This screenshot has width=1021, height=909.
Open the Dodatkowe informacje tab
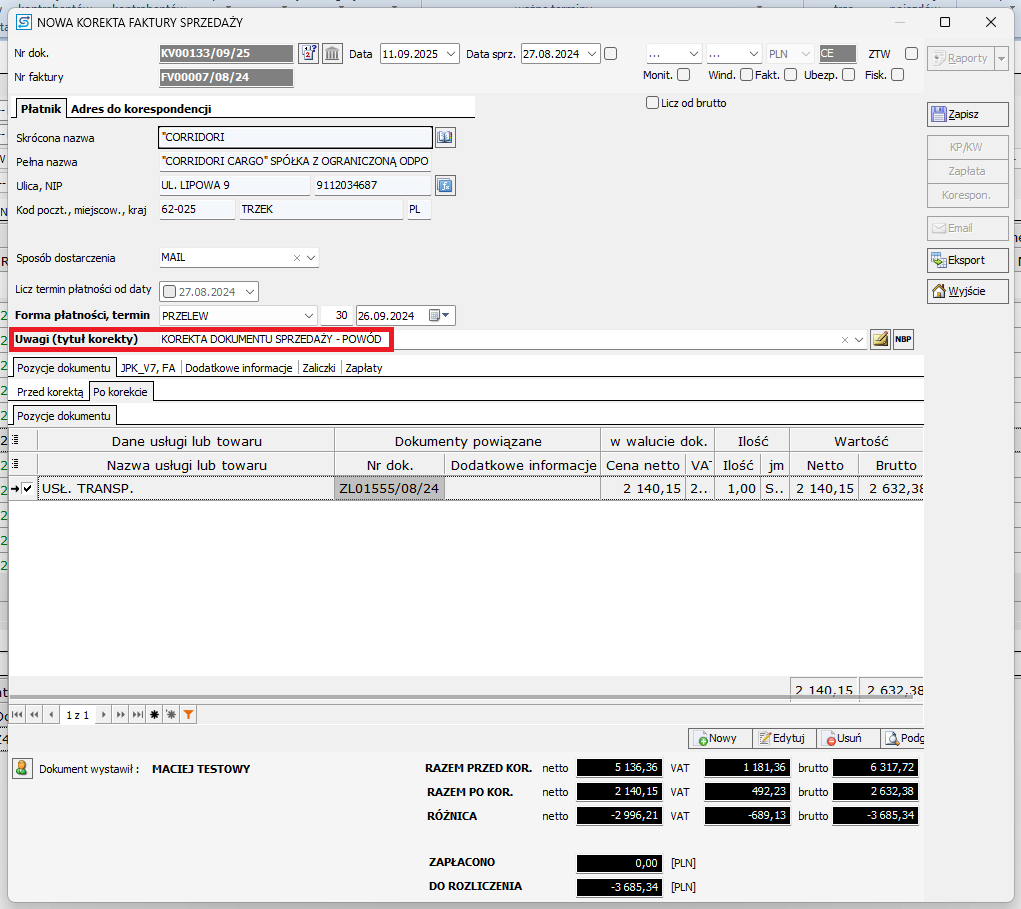(238, 368)
